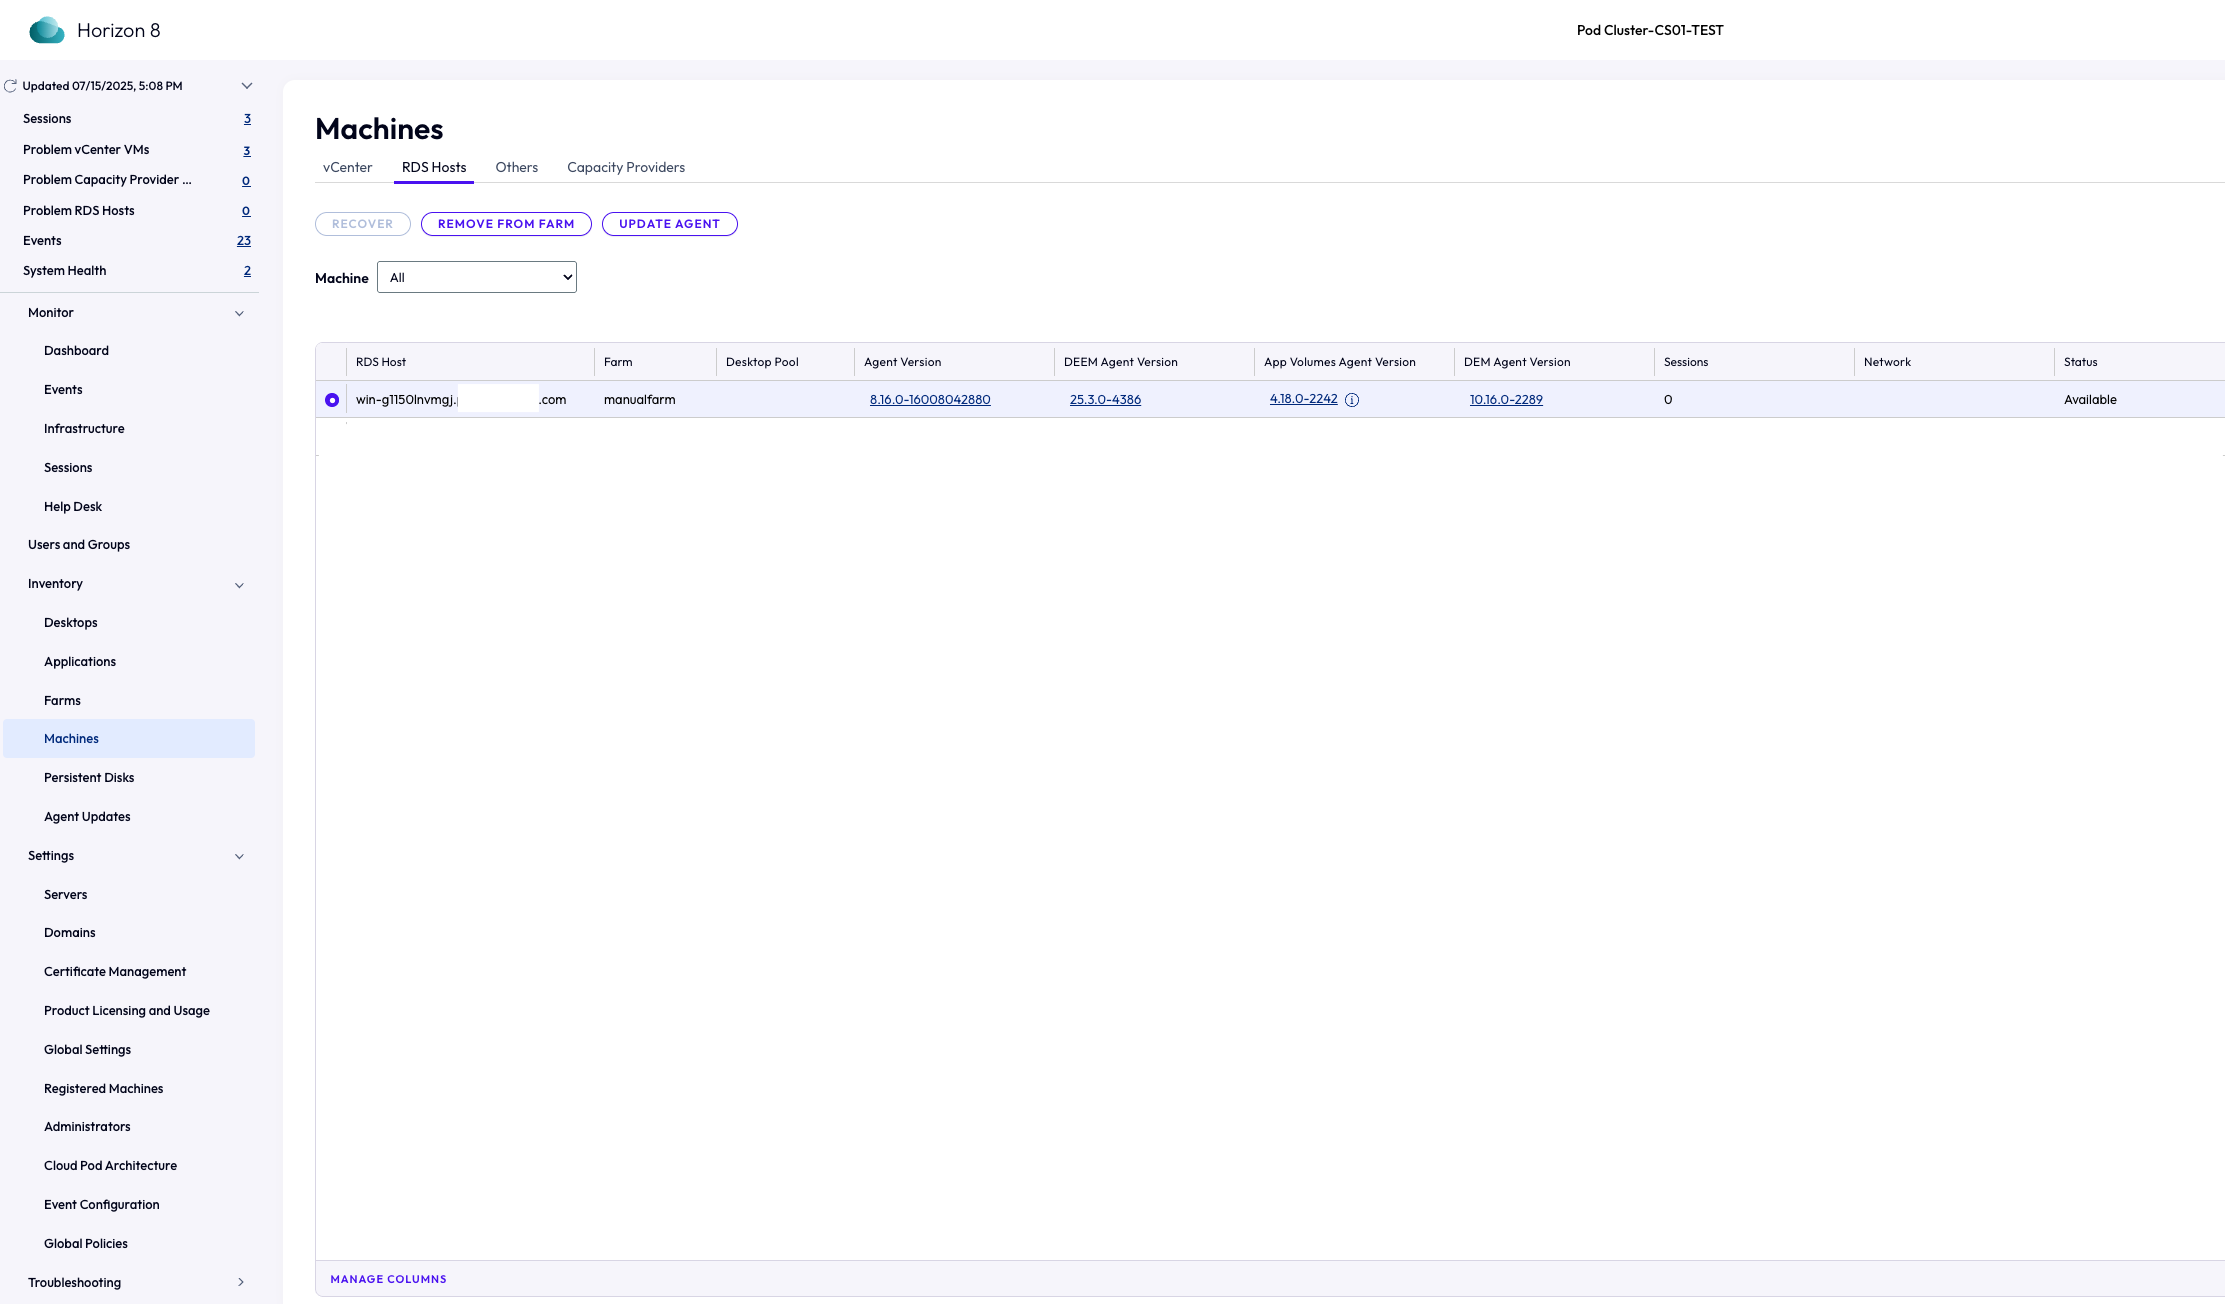The height and width of the screenshot is (1304, 2225).
Task: Select the win-g1150lnvmgj RDS host radio button
Action: (x=332, y=400)
